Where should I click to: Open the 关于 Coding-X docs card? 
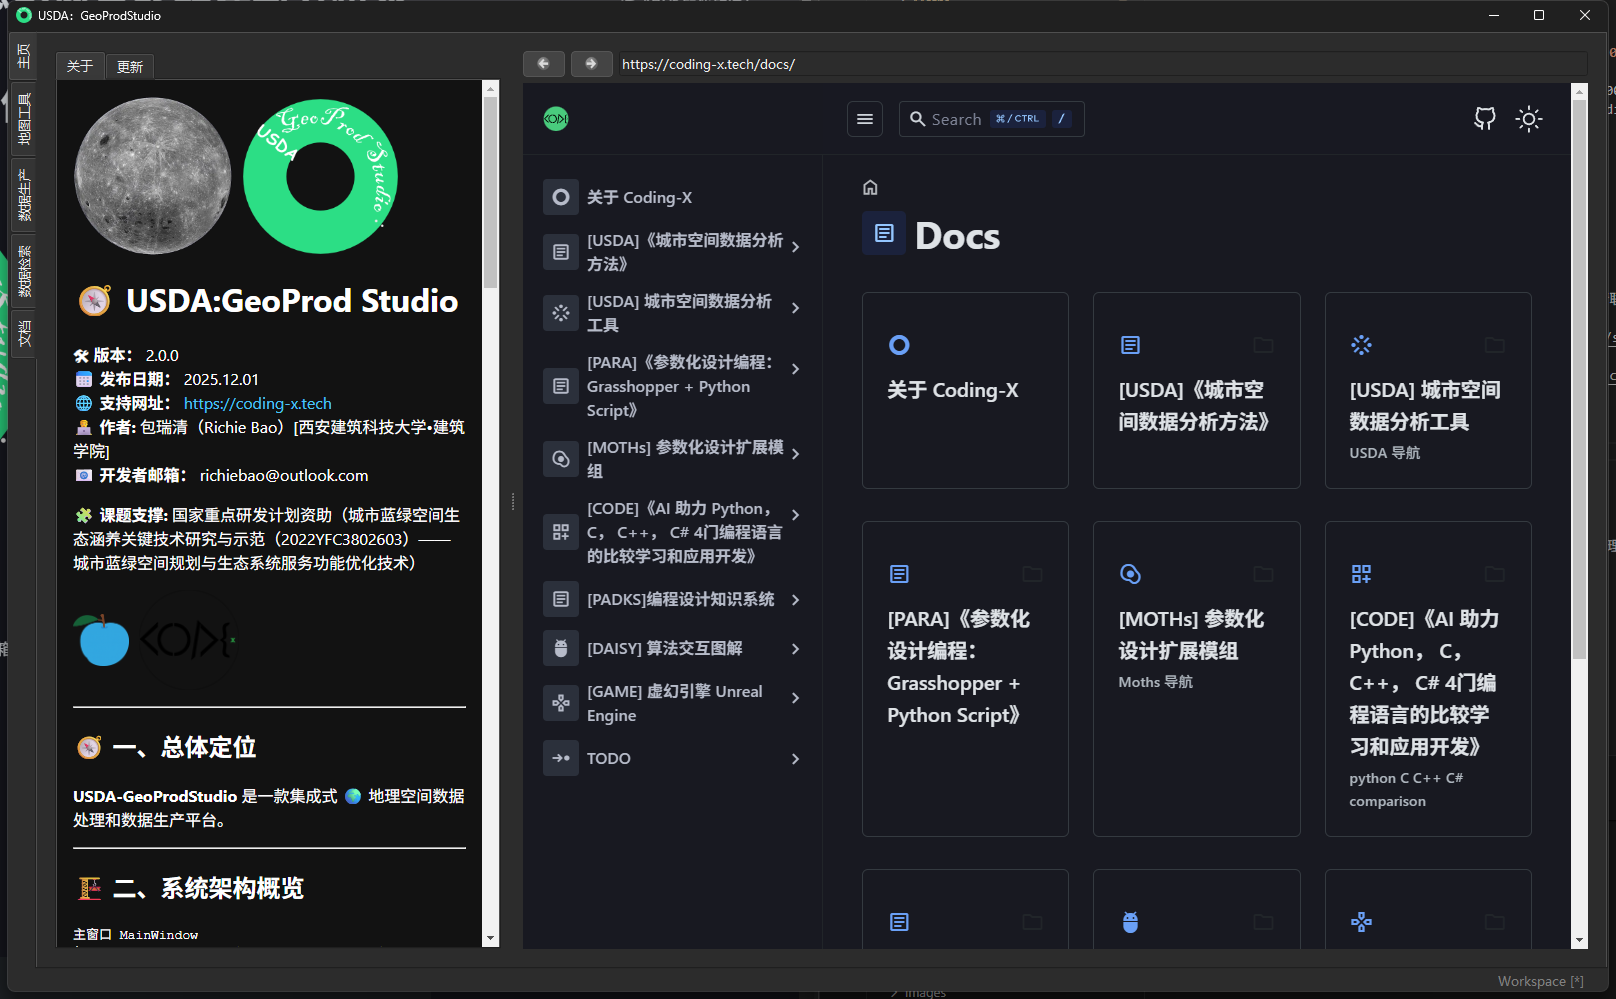point(964,390)
